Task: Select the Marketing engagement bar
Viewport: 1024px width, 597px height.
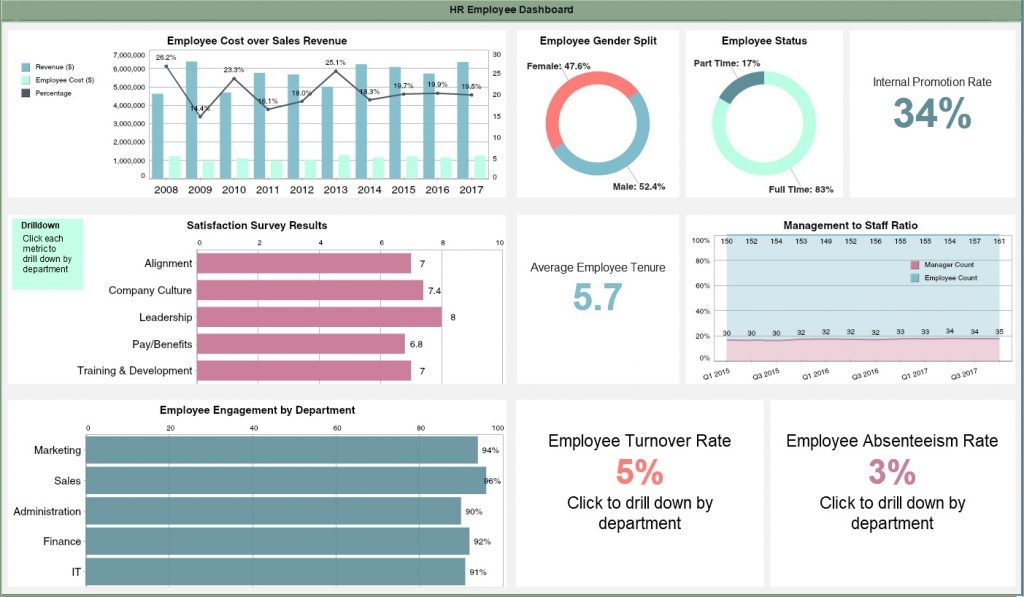Action: [x=282, y=450]
